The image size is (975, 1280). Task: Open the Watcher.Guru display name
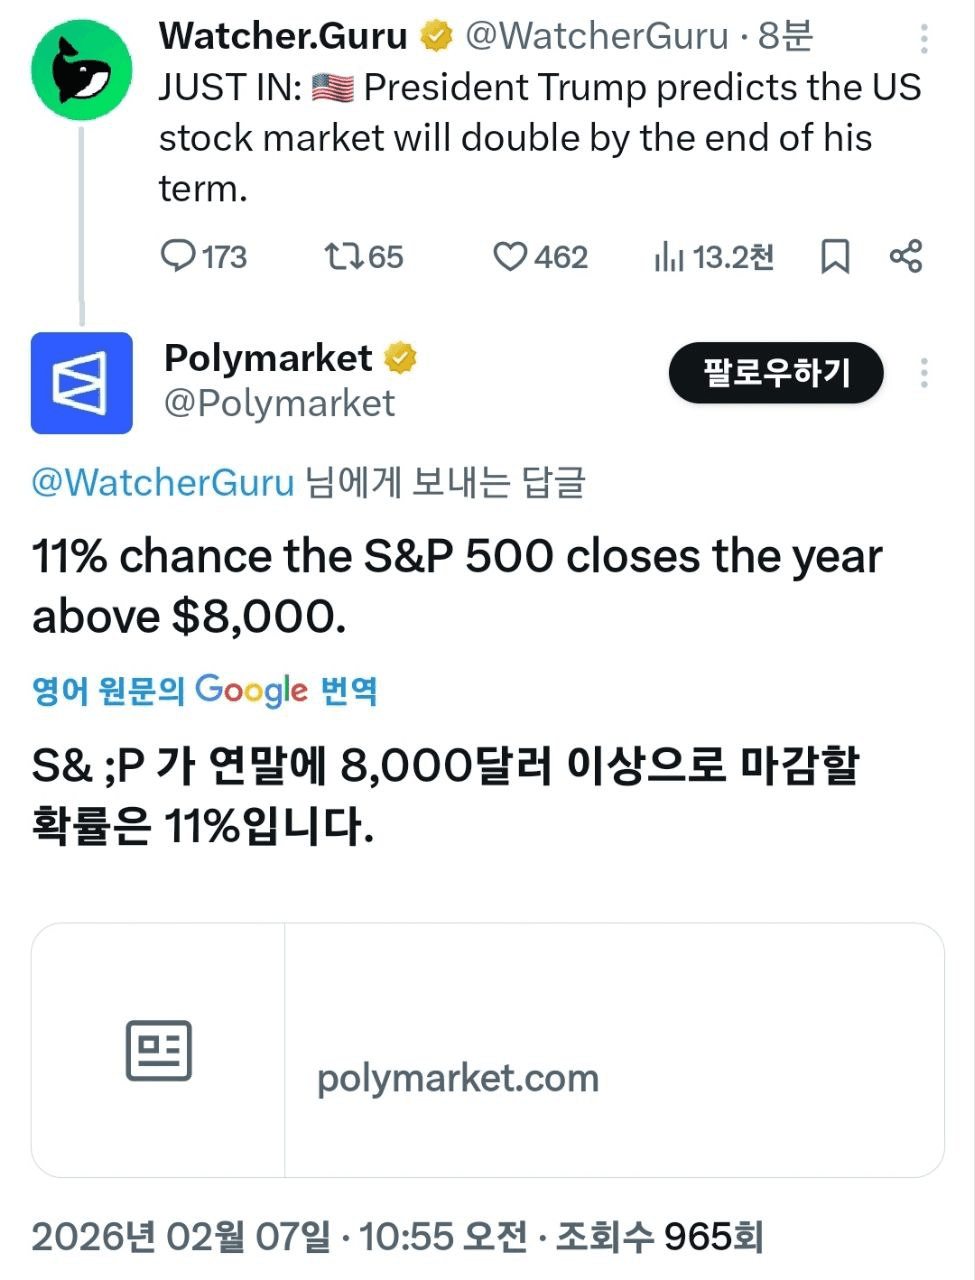tap(283, 36)
